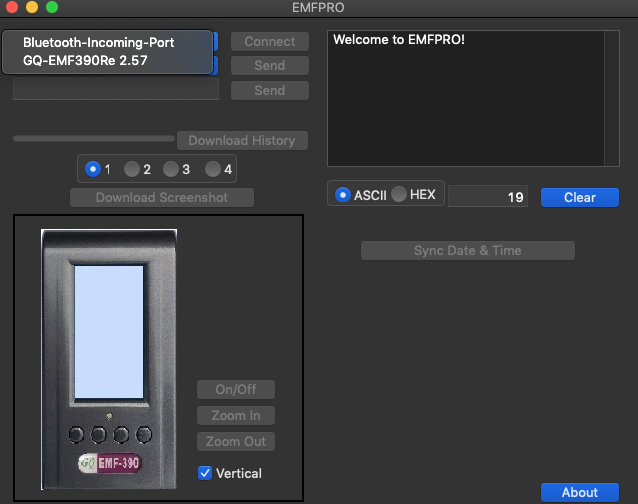This screenshot has height=504, width=638.
Task: Click Sync Date & Time button
Action: (468, 250)
